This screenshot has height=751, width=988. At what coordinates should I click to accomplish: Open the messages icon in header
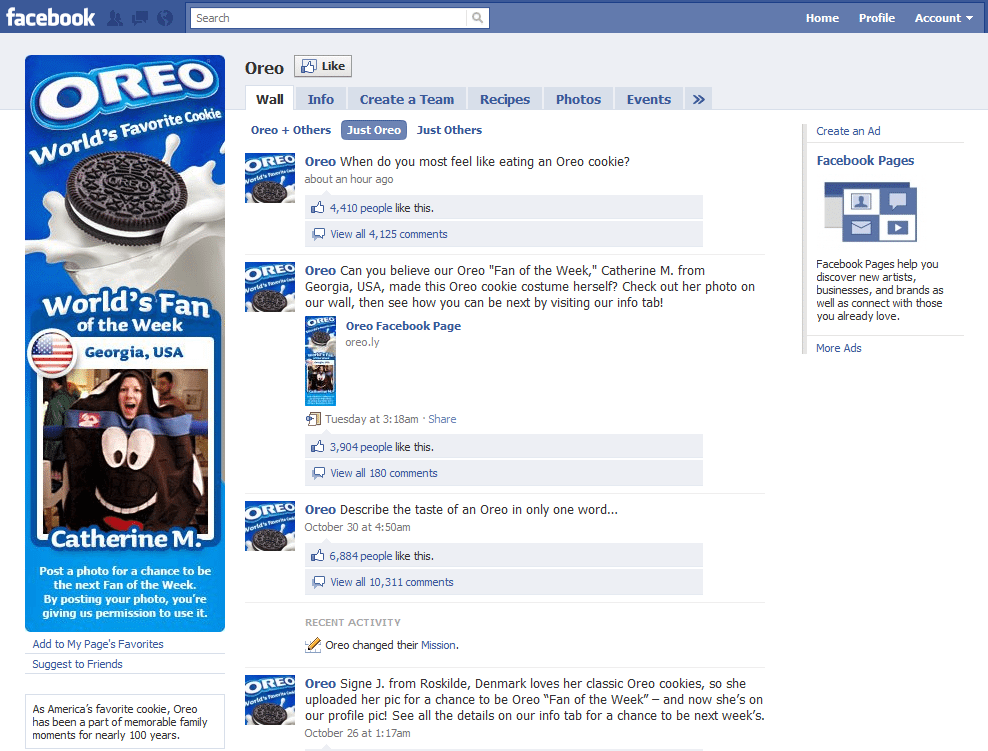pyautogui.click(x=139, y=18)
